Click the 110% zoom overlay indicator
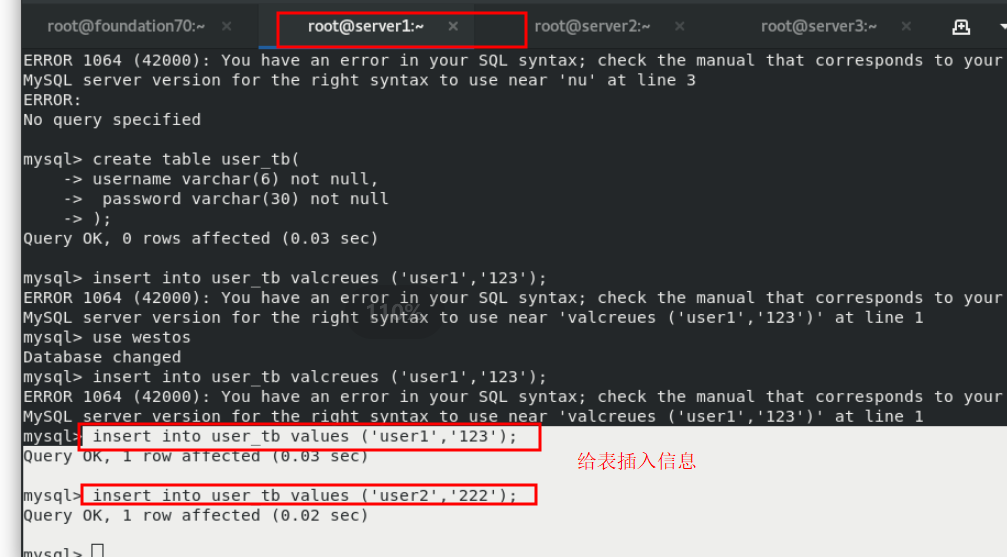Image resolution: width=1007 pixels, height=557 pixels. (394, 313)
